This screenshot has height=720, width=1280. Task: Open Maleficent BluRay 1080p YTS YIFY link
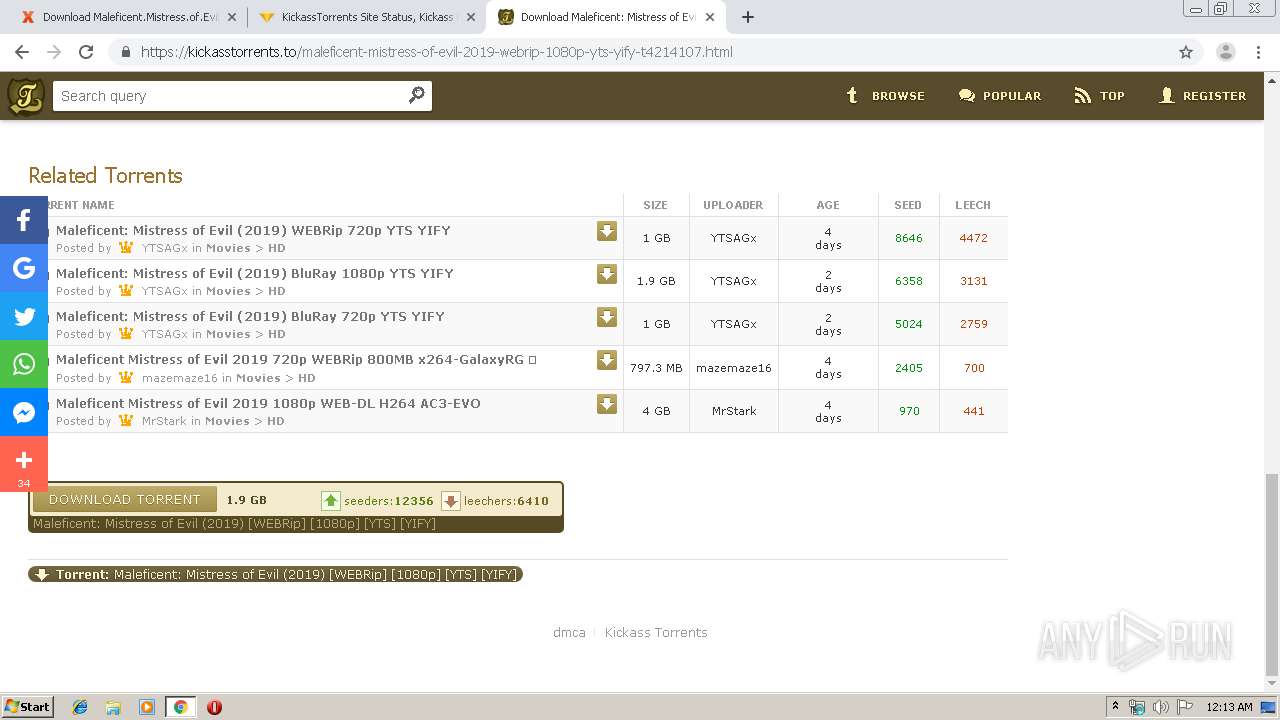(x=255, y=273)
